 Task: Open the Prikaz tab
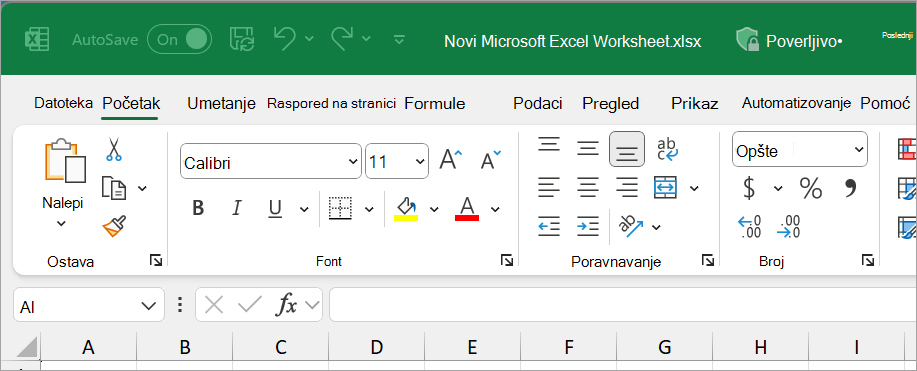pos(695,104)
